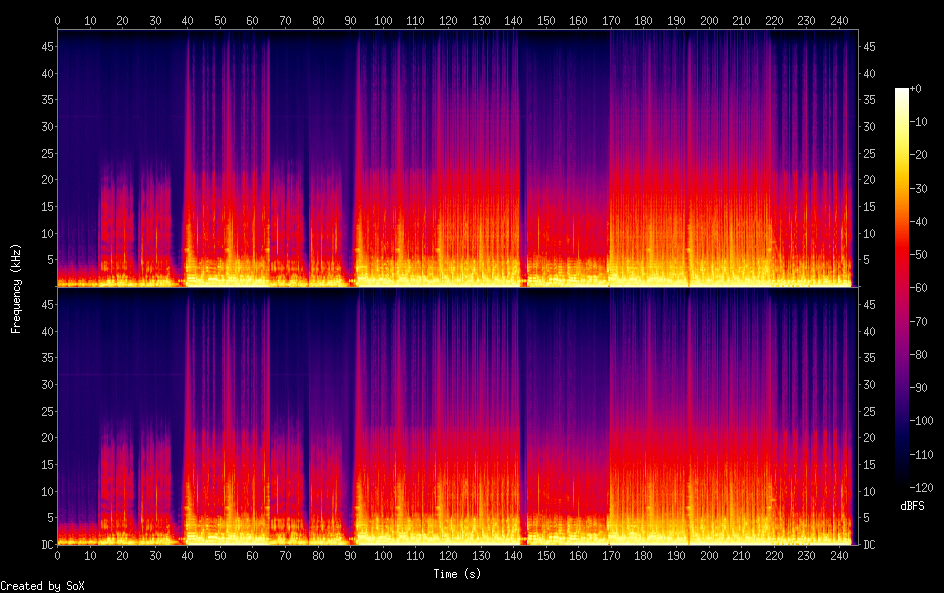This screenshot has width=944, height=593.
Task: Select the "-120" colorbar scale label
Action: 921,488
